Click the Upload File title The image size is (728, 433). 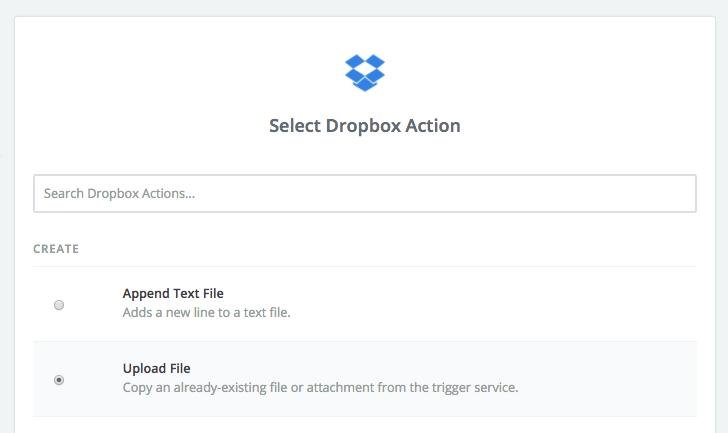coord(156,368)
